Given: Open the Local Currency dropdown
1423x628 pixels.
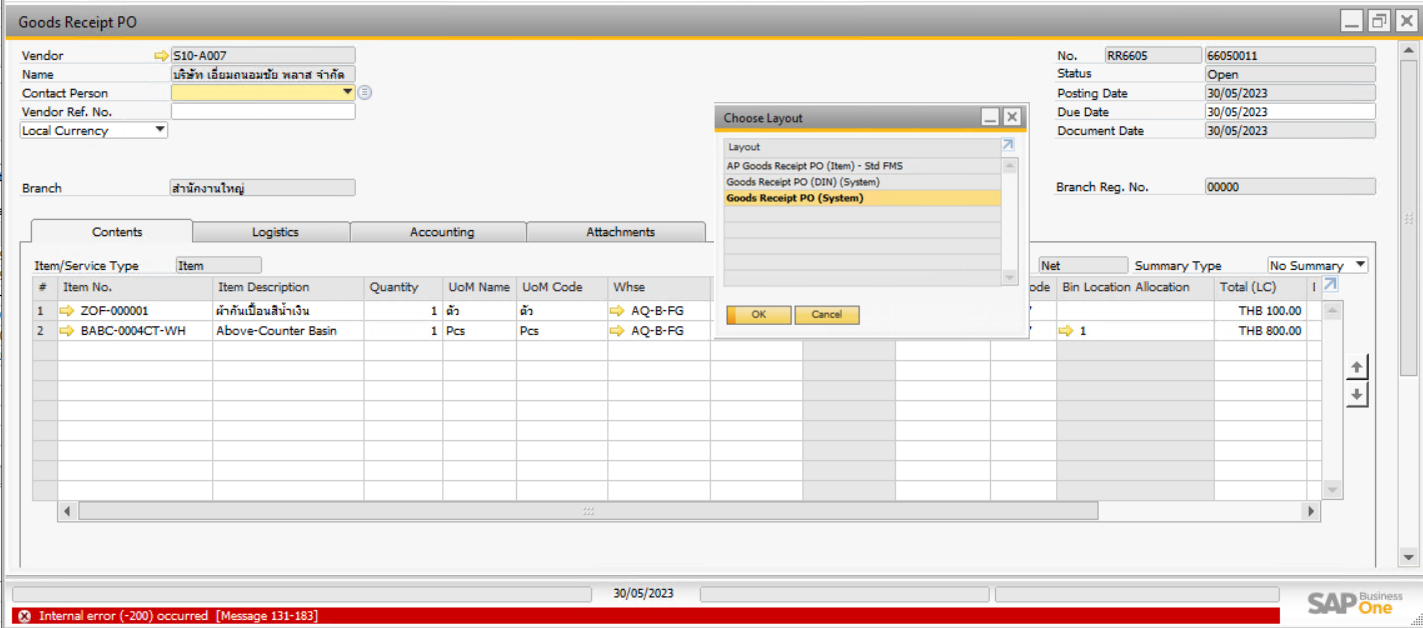Looking at the screenshot, I should [159, 130].
